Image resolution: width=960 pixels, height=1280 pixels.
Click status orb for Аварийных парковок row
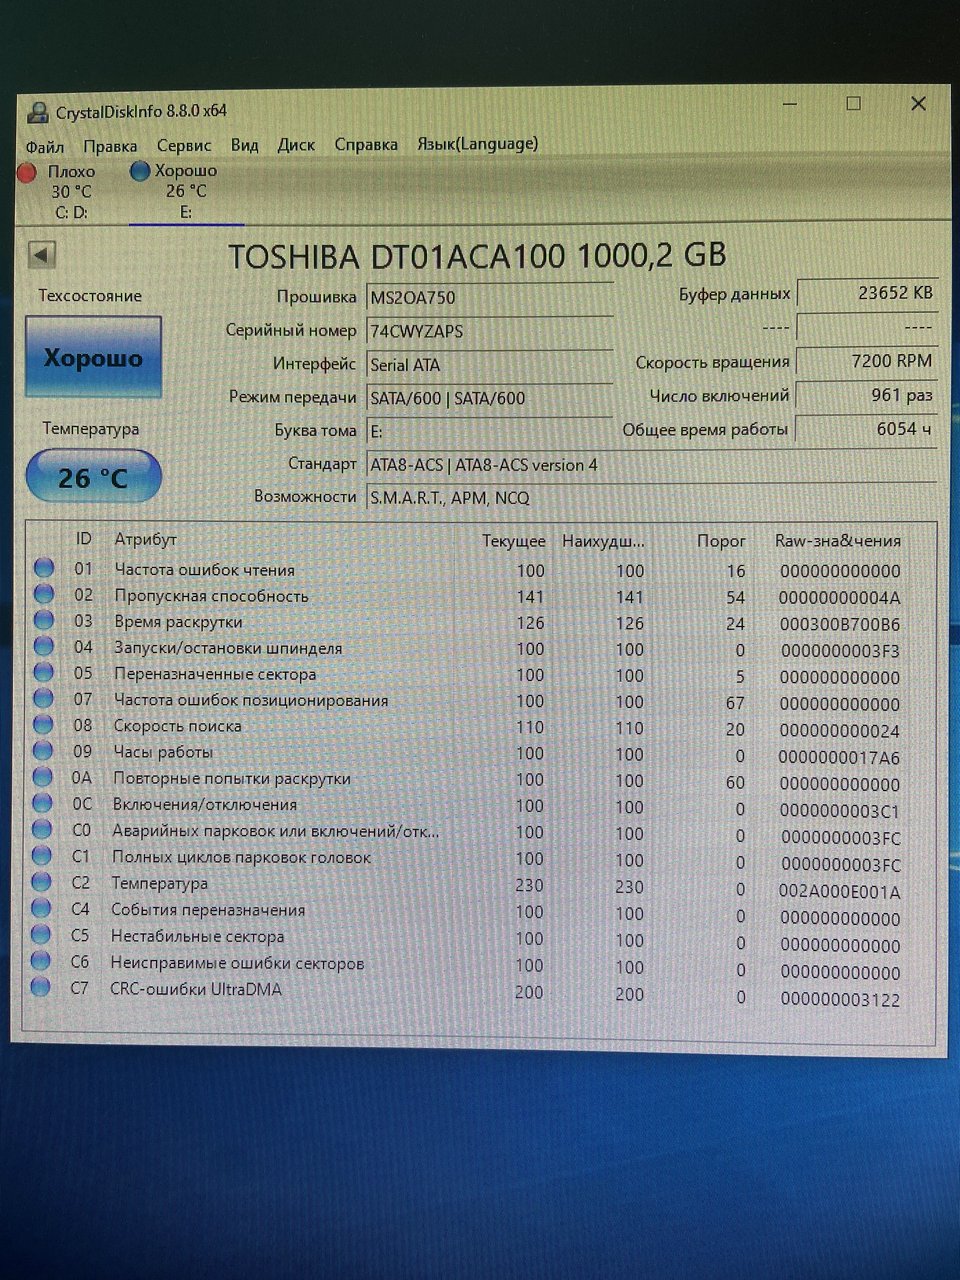tap(42, 829)
